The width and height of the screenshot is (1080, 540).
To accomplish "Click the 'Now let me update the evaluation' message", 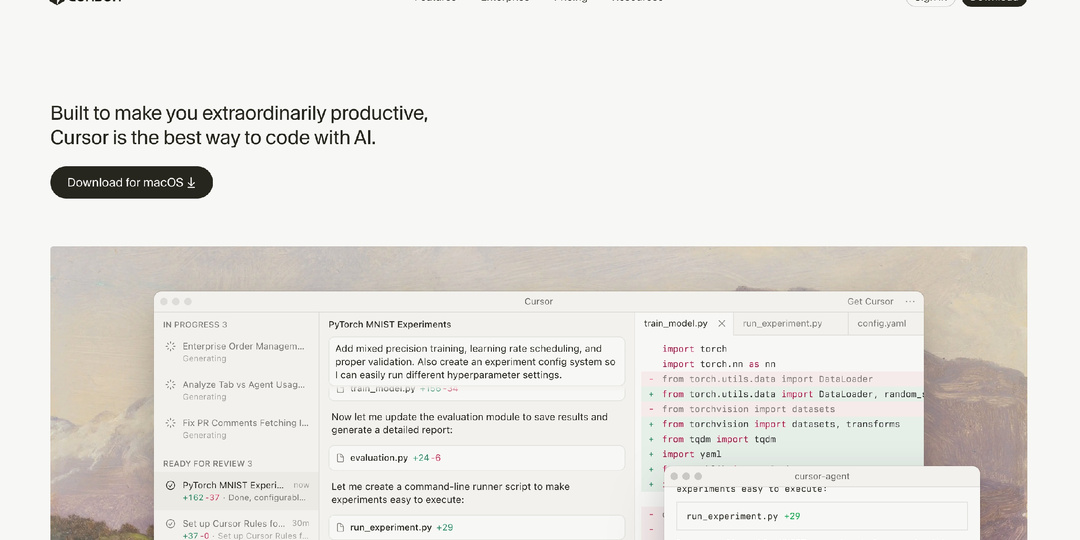I will pos(470,424).
